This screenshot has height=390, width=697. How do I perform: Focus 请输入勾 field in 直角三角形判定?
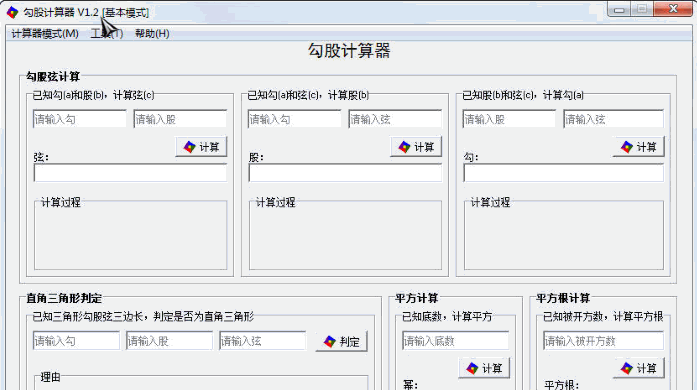point(76,341)
